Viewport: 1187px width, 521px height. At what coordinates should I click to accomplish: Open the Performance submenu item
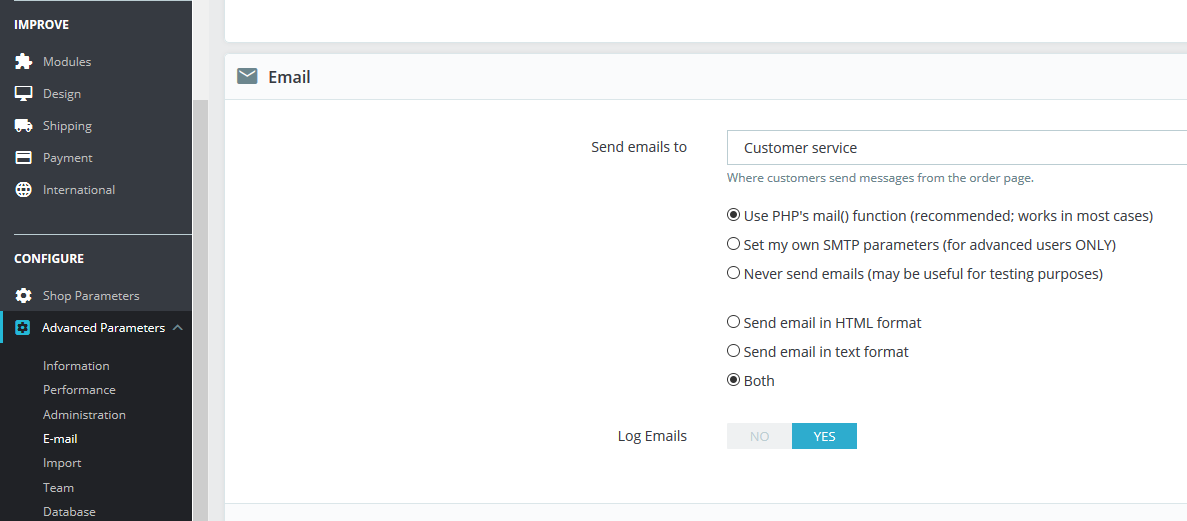coord(79,390)
